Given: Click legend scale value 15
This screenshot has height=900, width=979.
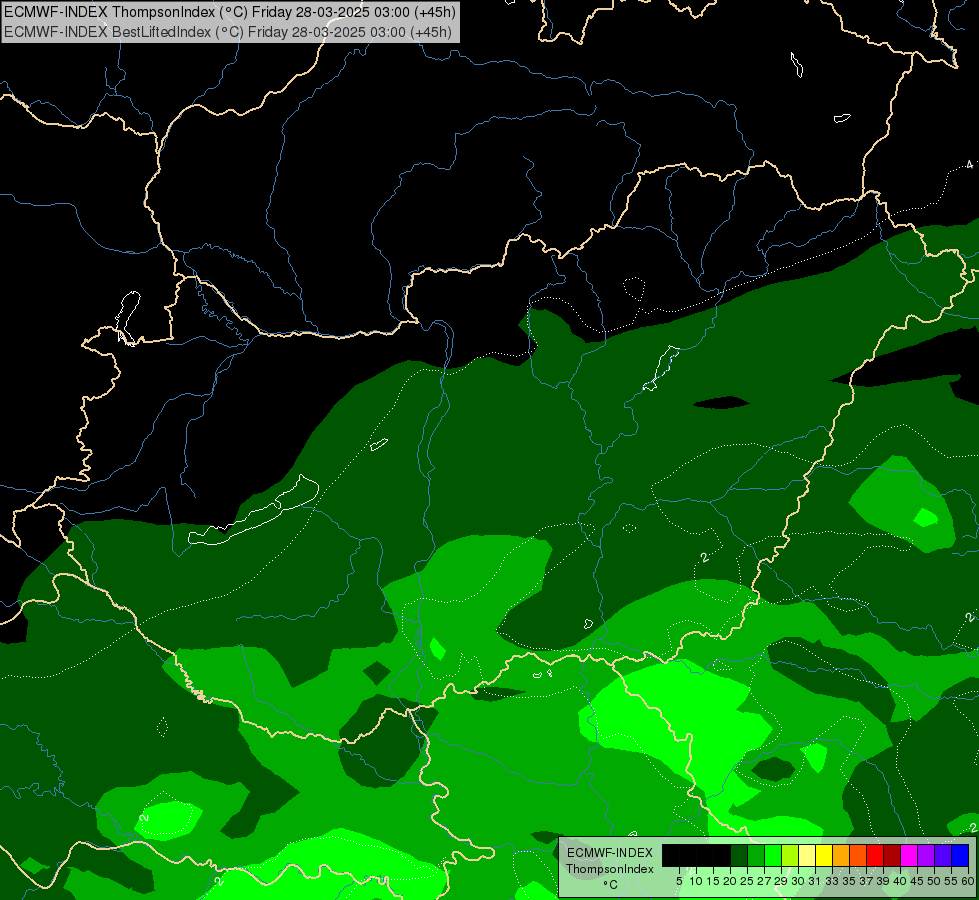Looking at the screenshot, I should pyautogui.click(x=713, y=881).
